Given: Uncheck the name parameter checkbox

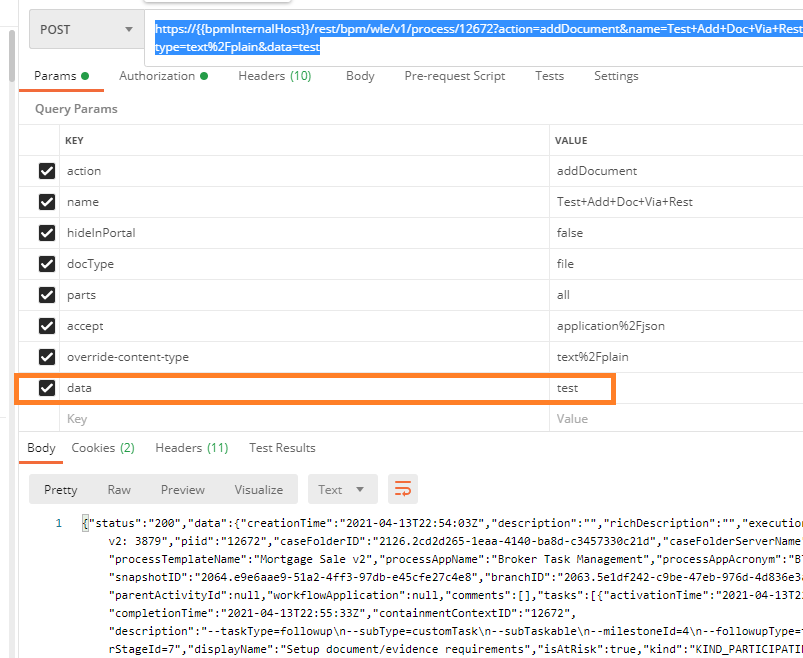Looking at the screenshot, I should [x=47, y=202].
